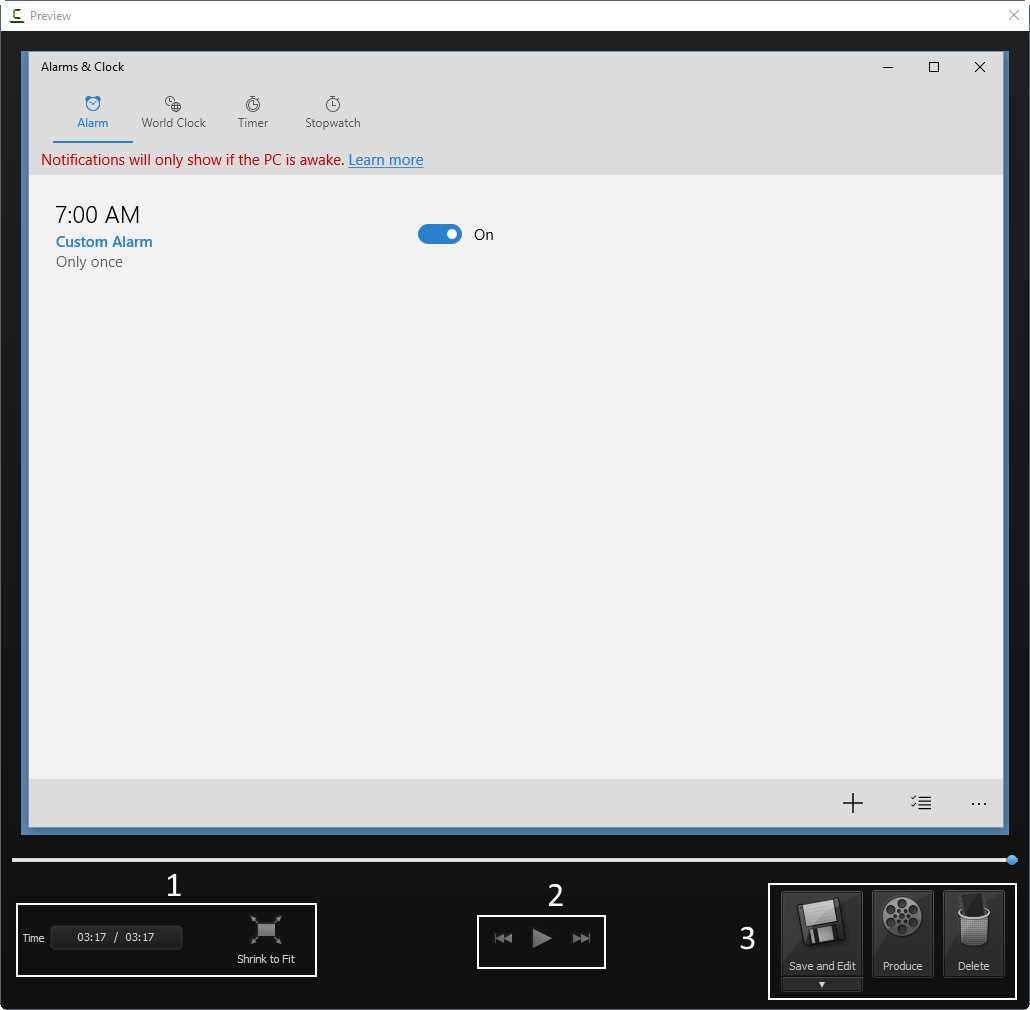Screen dimensions: 1030x1010
Task: Click the Time input field
Action: [116, 937]
